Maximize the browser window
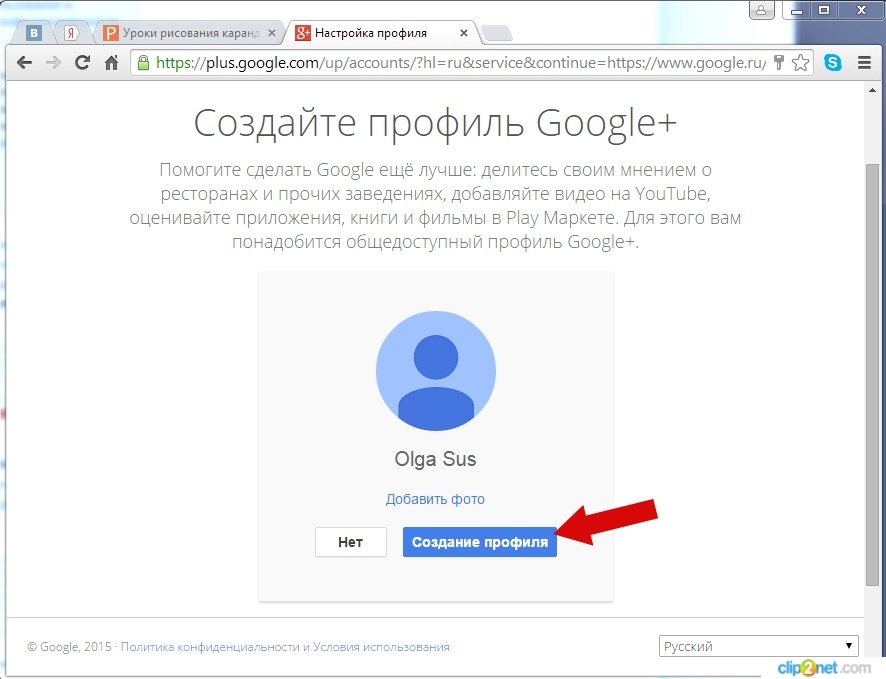Screen dimensions: 886x679 pyautogui.click(x=824, y=10)
